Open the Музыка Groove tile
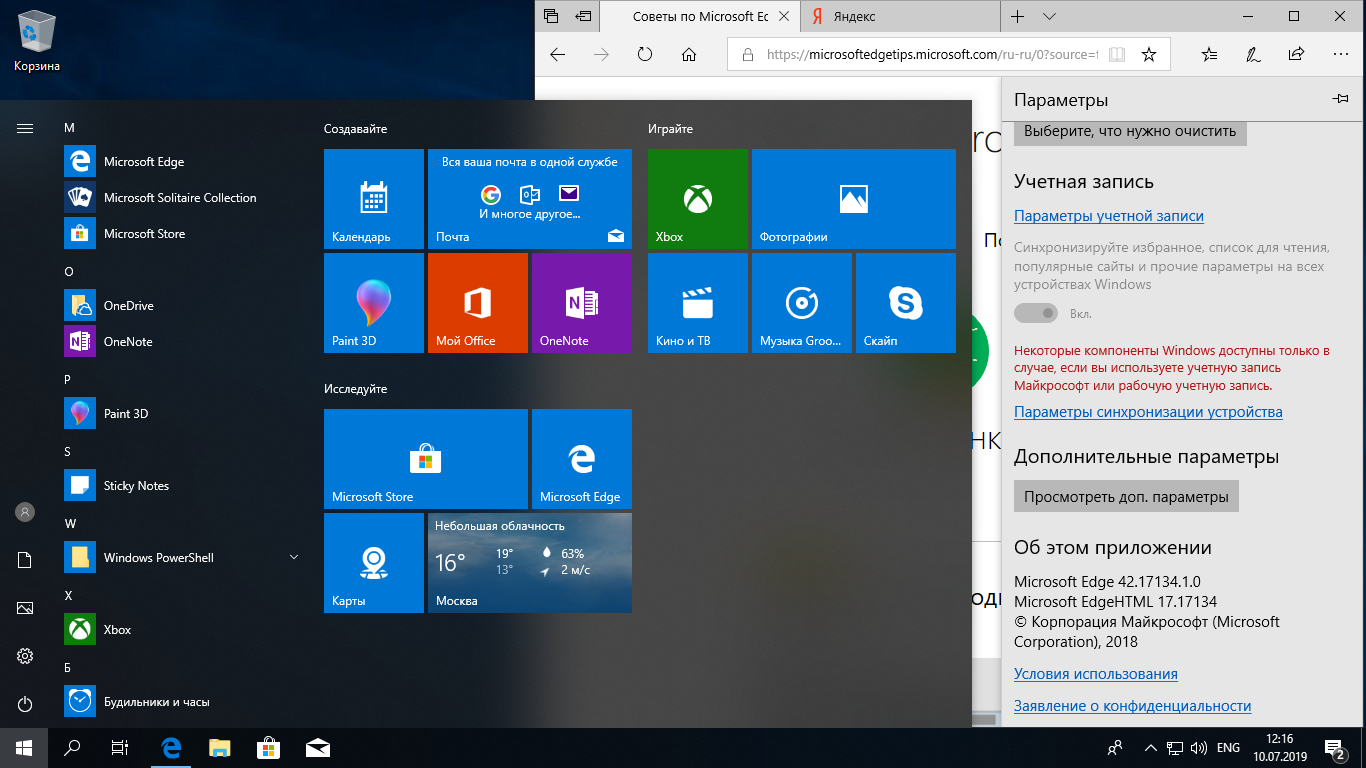This screenshot has height=768, width=1366. [x=802, y=303]
